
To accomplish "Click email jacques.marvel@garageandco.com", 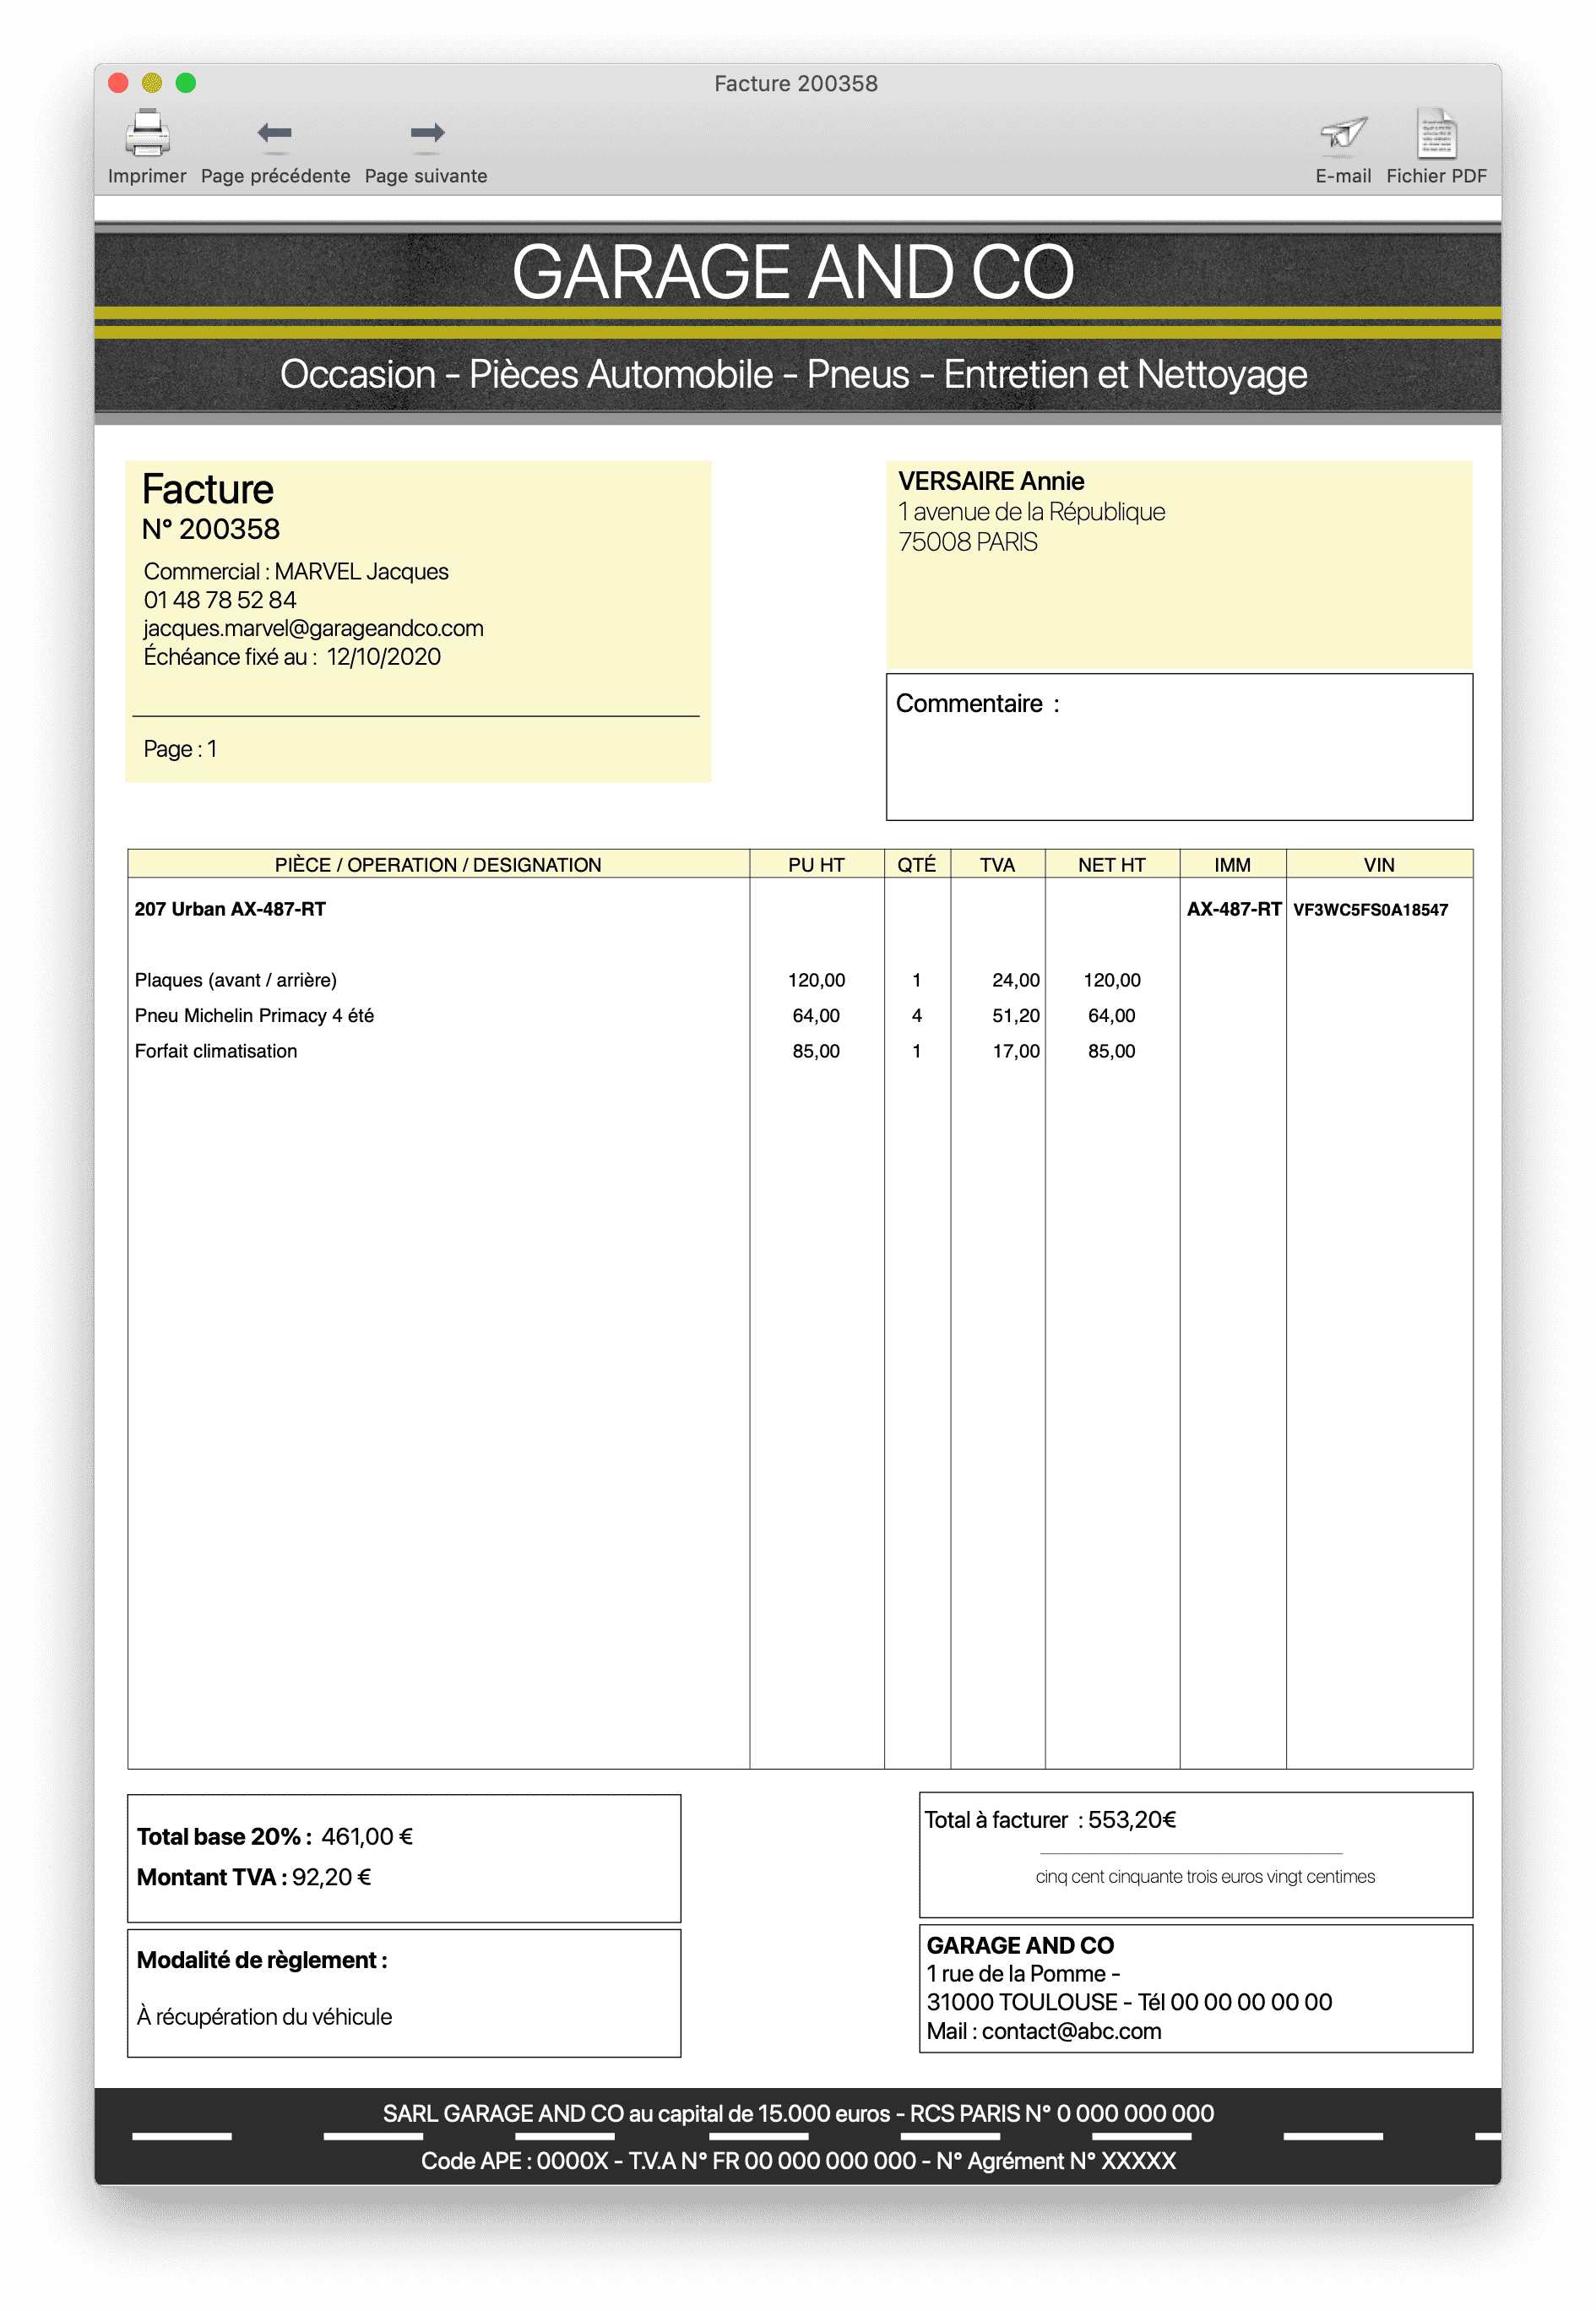I will pos(313,628).
